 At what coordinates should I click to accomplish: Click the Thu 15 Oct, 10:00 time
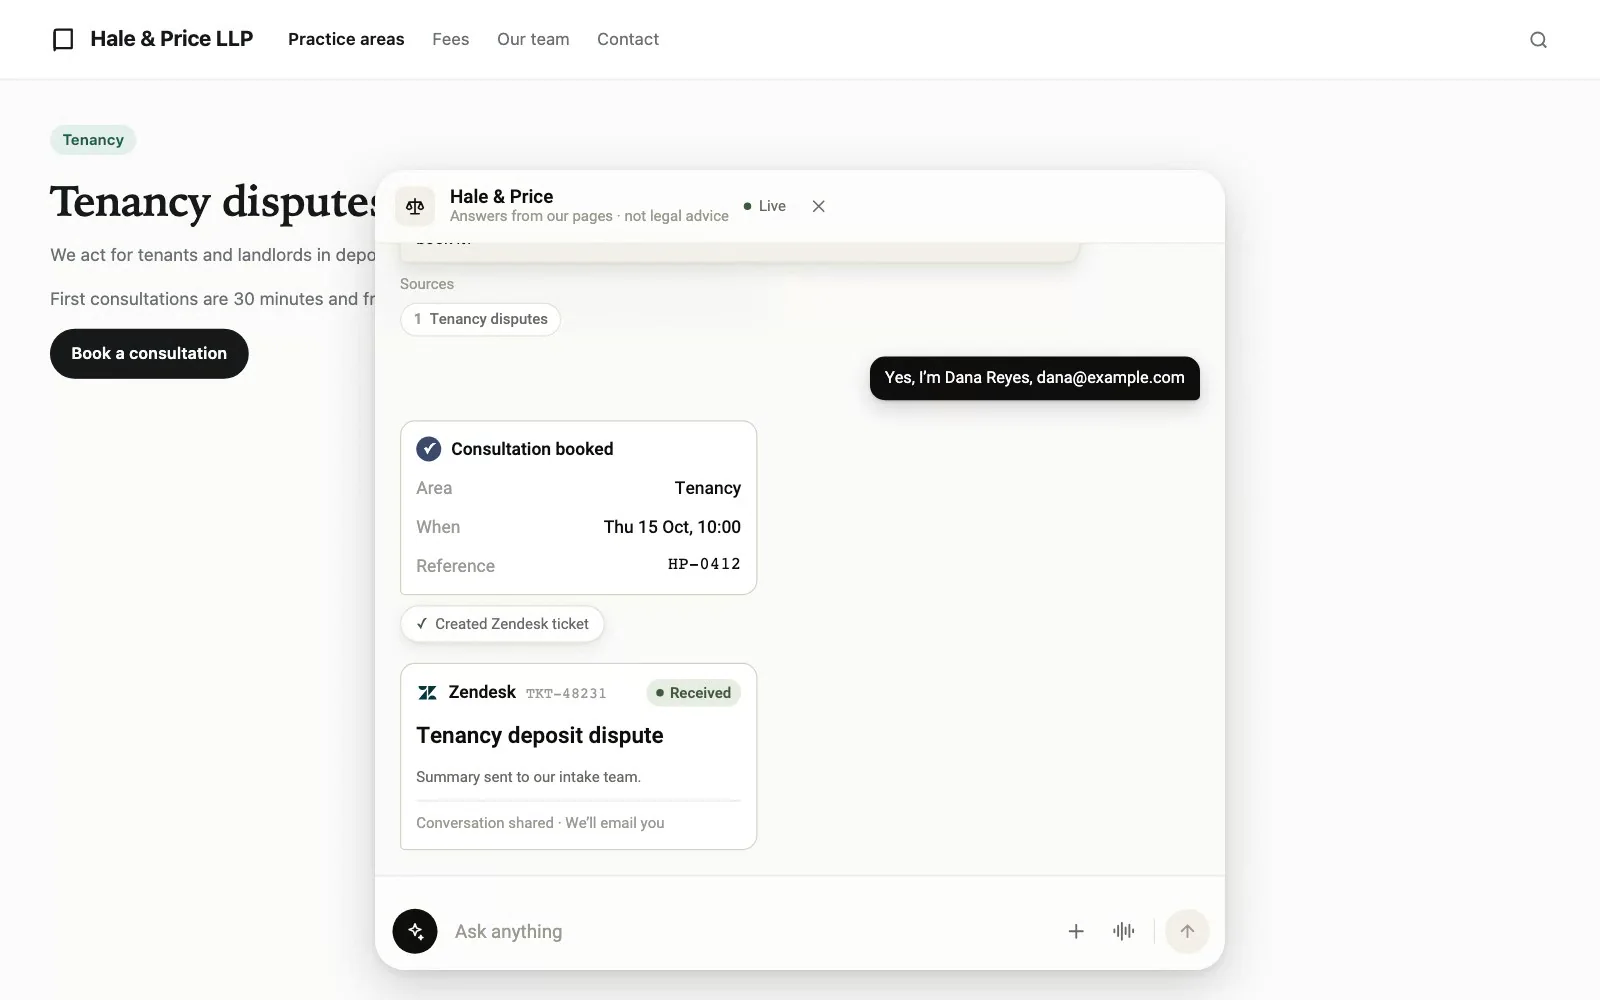tap(672, 527)
